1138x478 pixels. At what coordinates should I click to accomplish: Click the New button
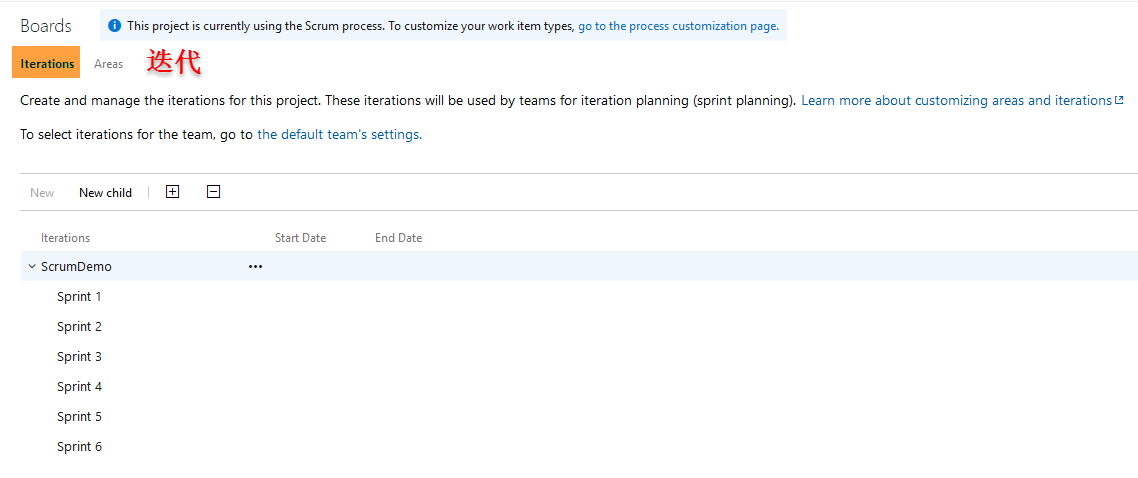click(x=42, y=193)
